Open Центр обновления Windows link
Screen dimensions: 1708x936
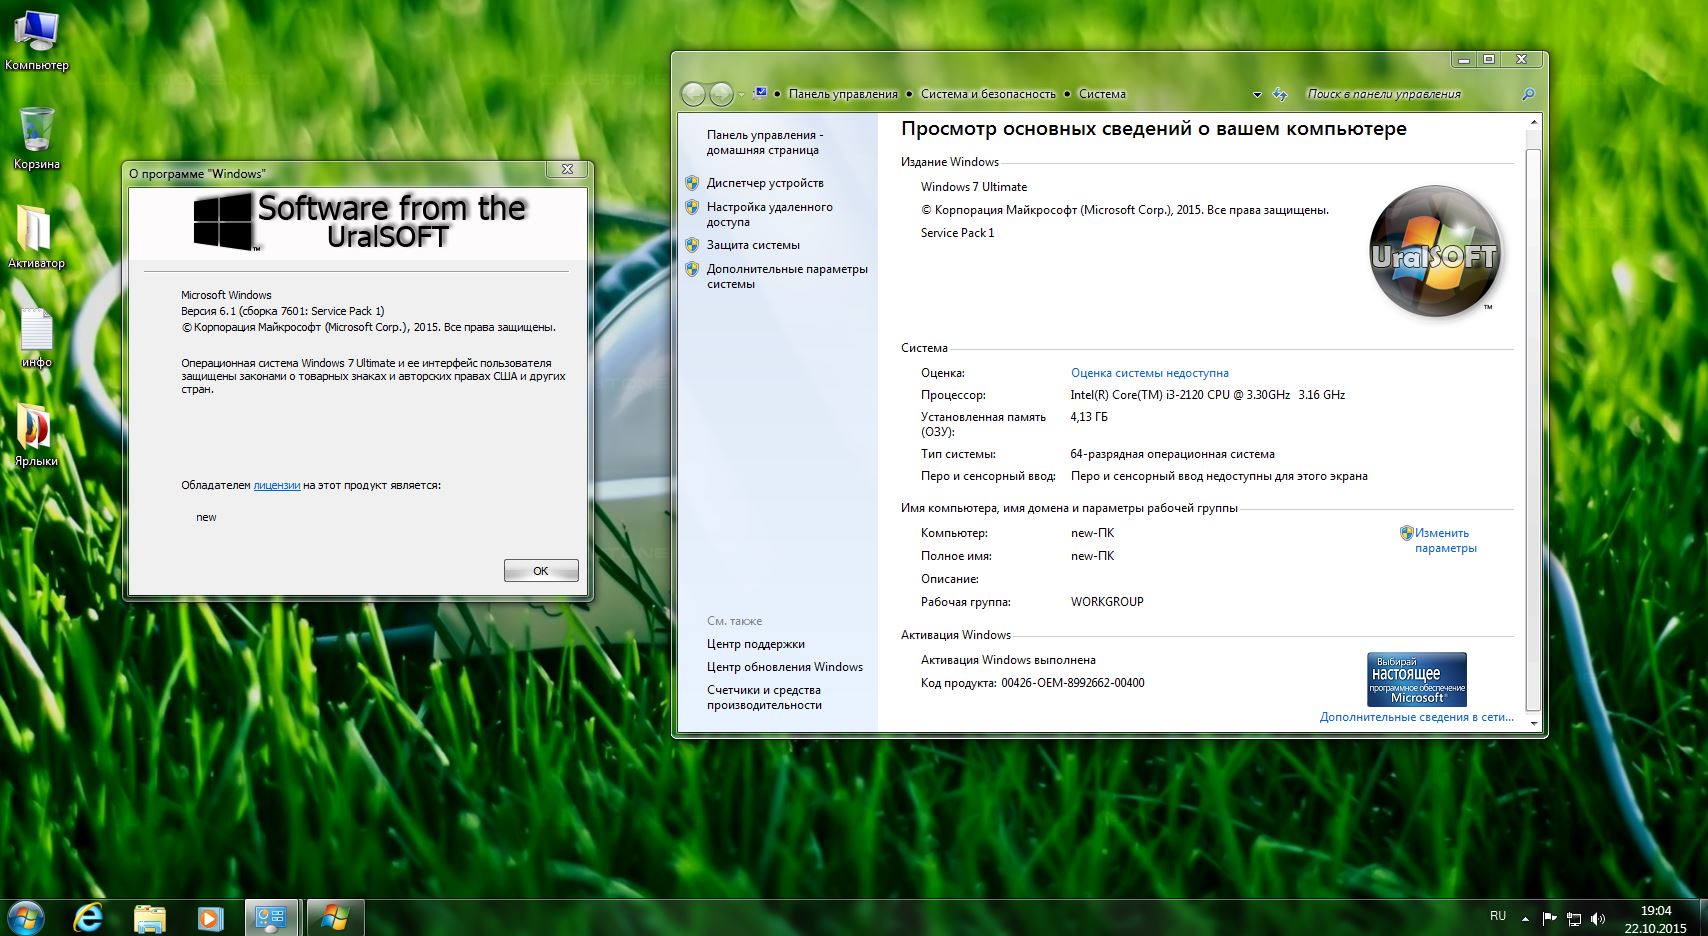784,667
